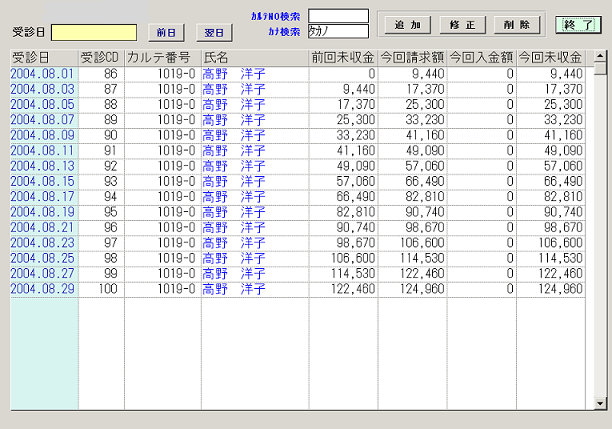
Task: Click the カルテNO検索 search field
Action: [x=338, y=16]
